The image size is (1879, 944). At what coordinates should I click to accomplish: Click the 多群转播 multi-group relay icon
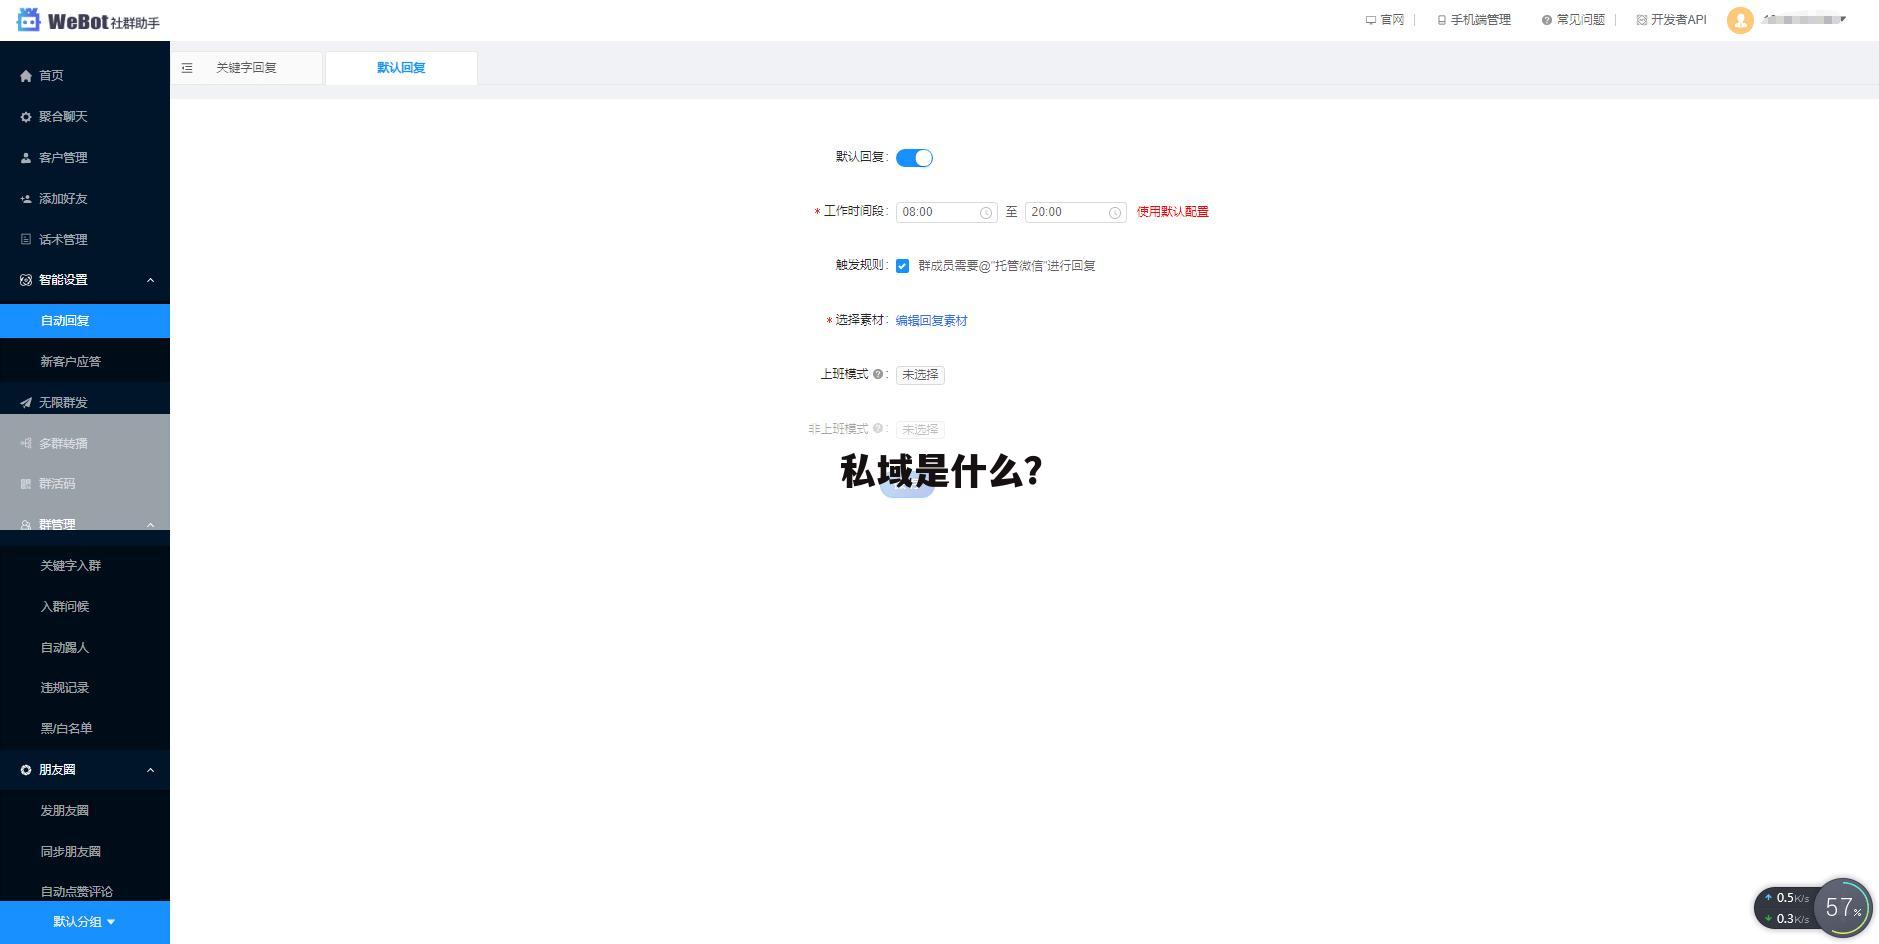click(x=25, y=443)
